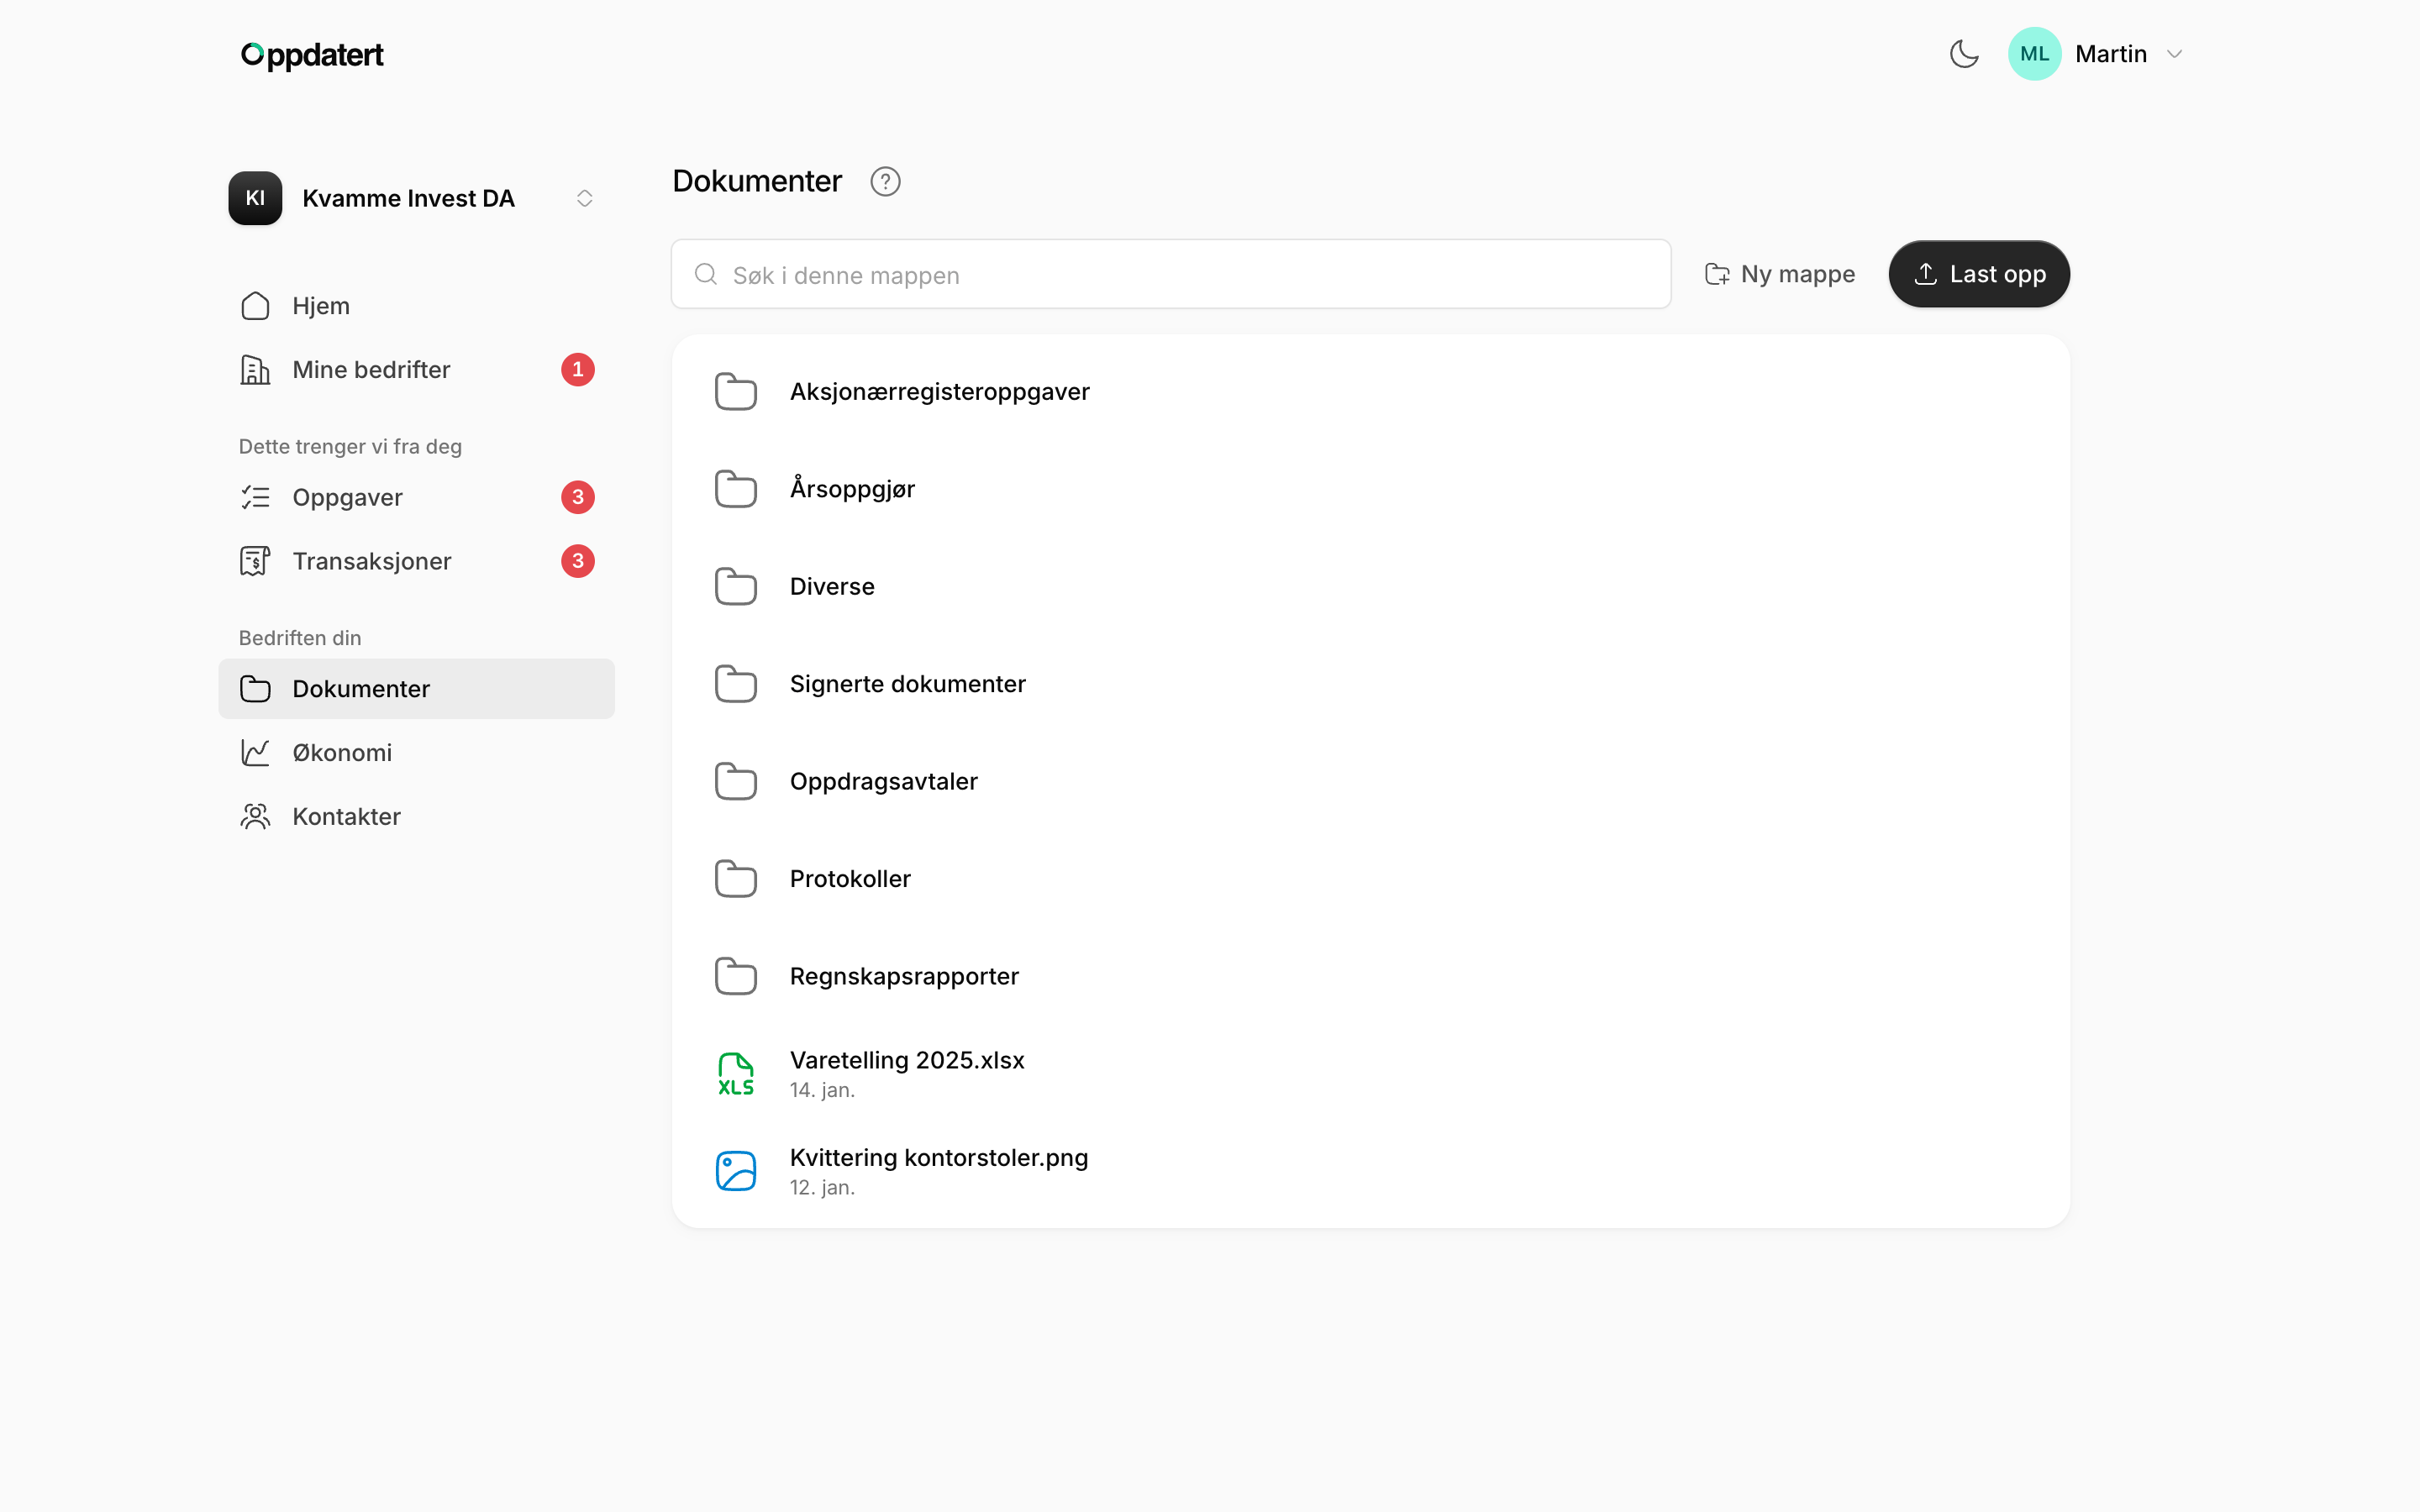Click the Mine bedrifter notification badge

pos(578,370)
